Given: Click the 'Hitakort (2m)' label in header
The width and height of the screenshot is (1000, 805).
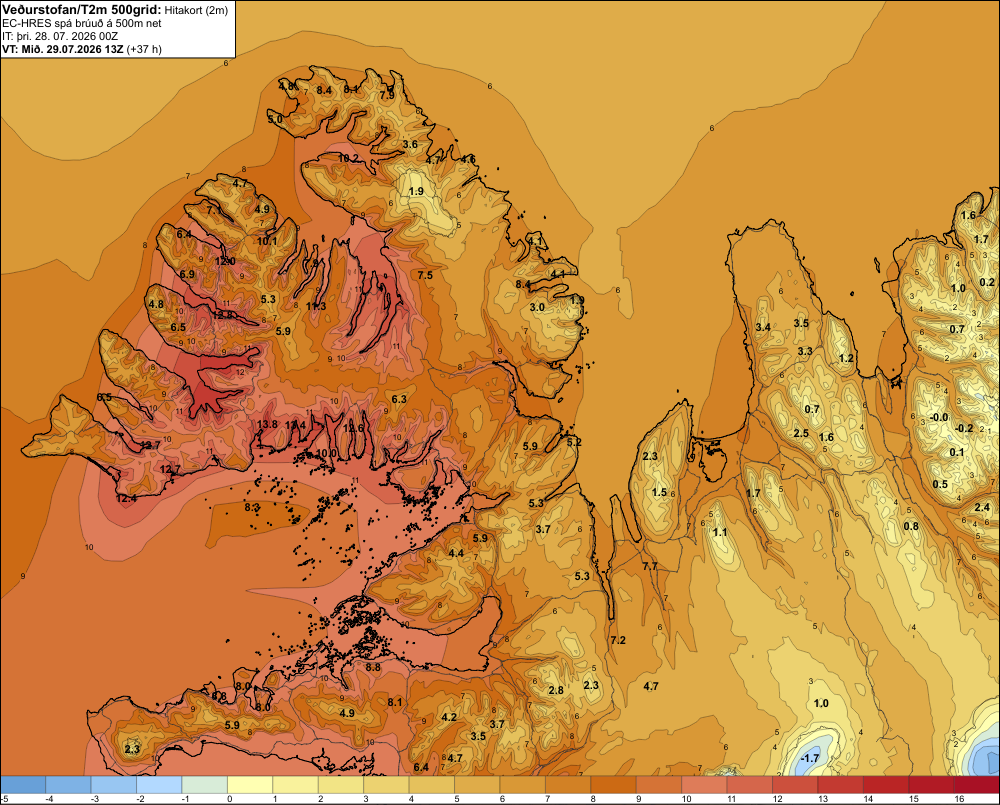Looking at the screenshot, I should tap(196, 10).
